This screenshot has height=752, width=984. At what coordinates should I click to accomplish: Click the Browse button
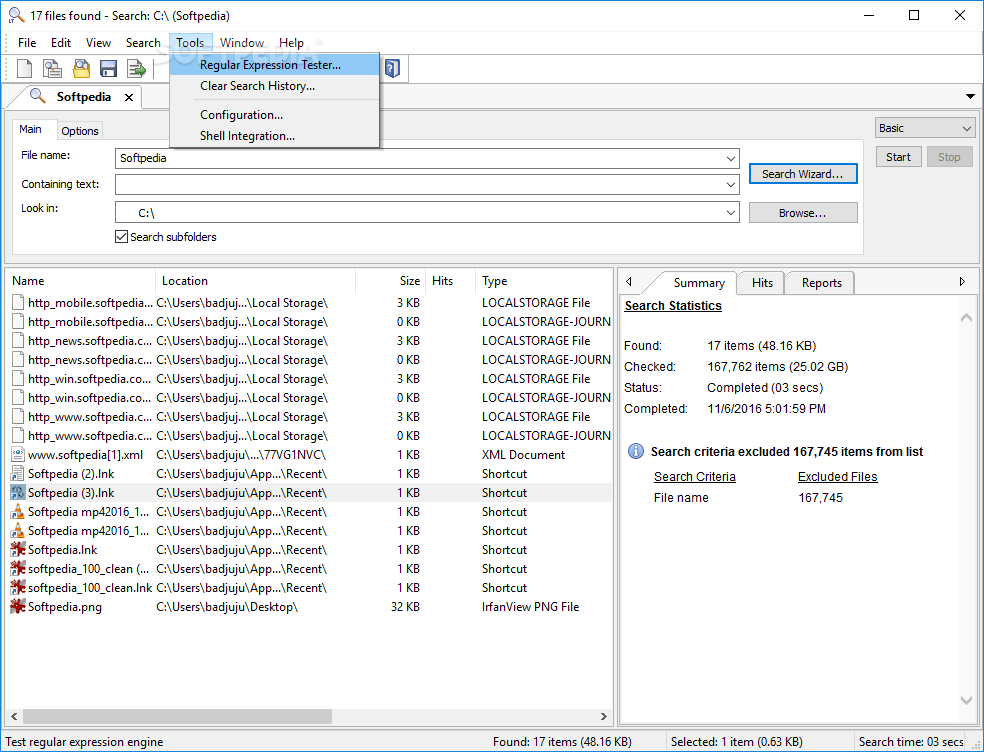click(x=803, y=213)
